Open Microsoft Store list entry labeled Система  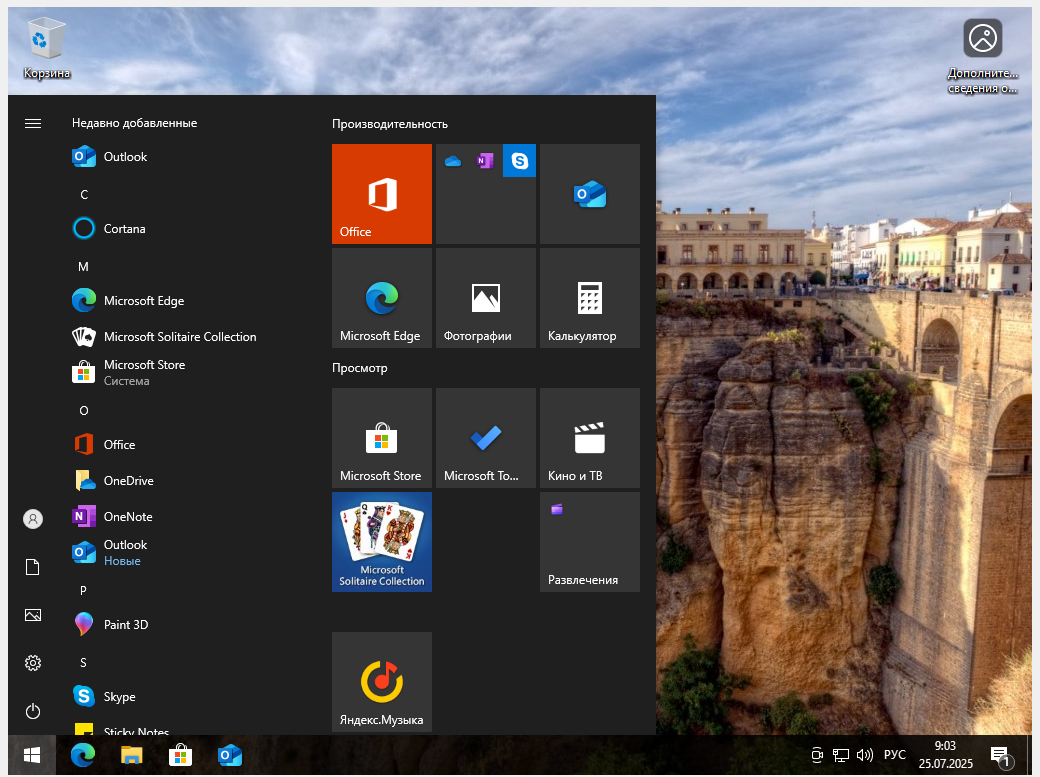(x=186, y=372)
